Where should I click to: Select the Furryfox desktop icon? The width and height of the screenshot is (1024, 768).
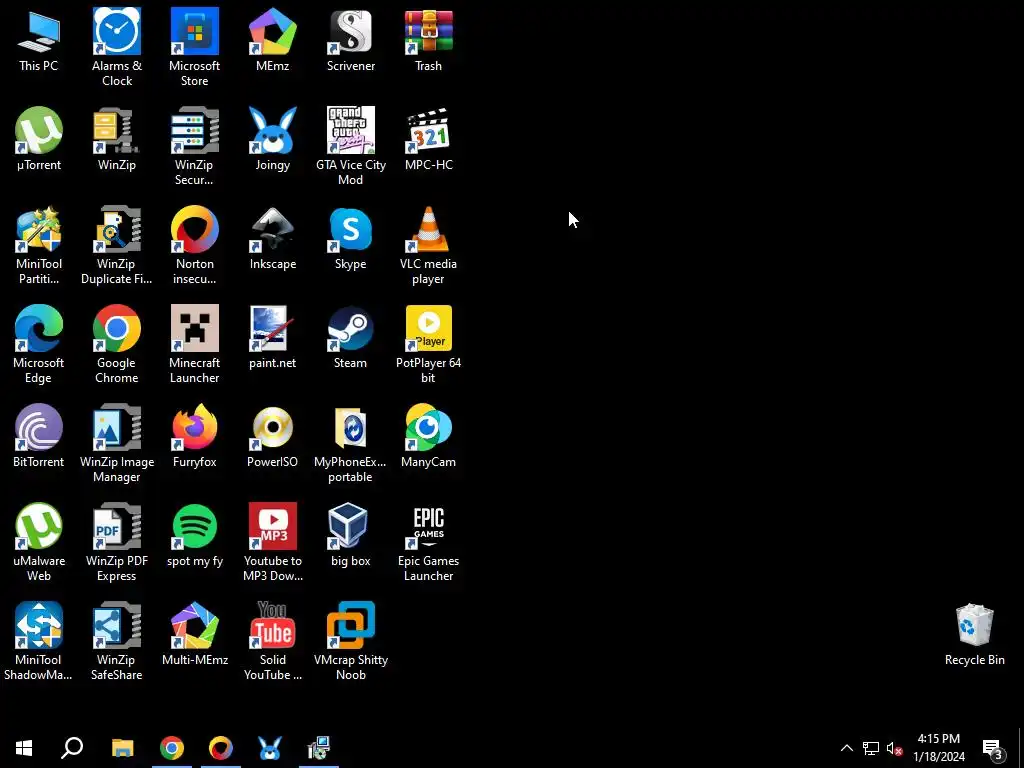tap(195, 436)
